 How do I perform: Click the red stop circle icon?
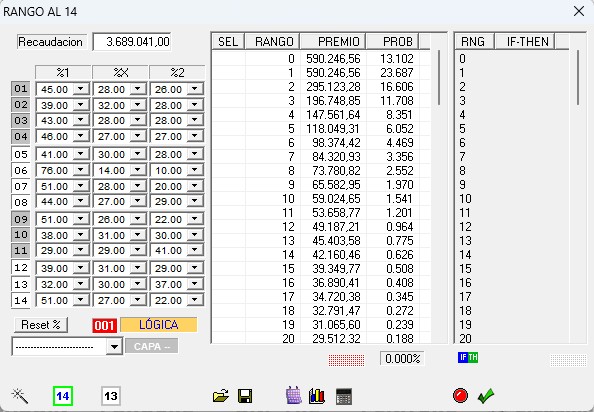pos(460,396)
